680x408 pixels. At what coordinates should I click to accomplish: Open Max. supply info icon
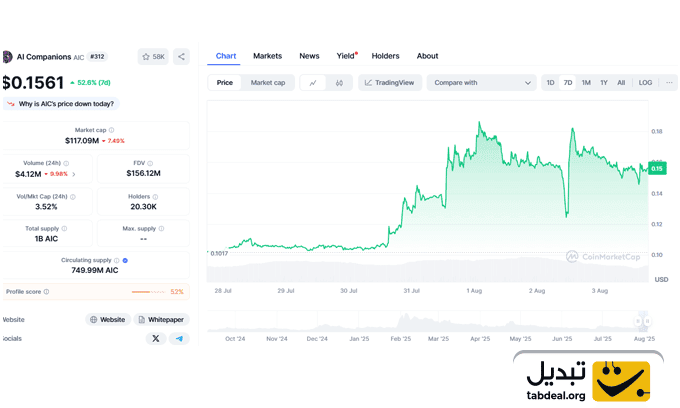(161, 228)
